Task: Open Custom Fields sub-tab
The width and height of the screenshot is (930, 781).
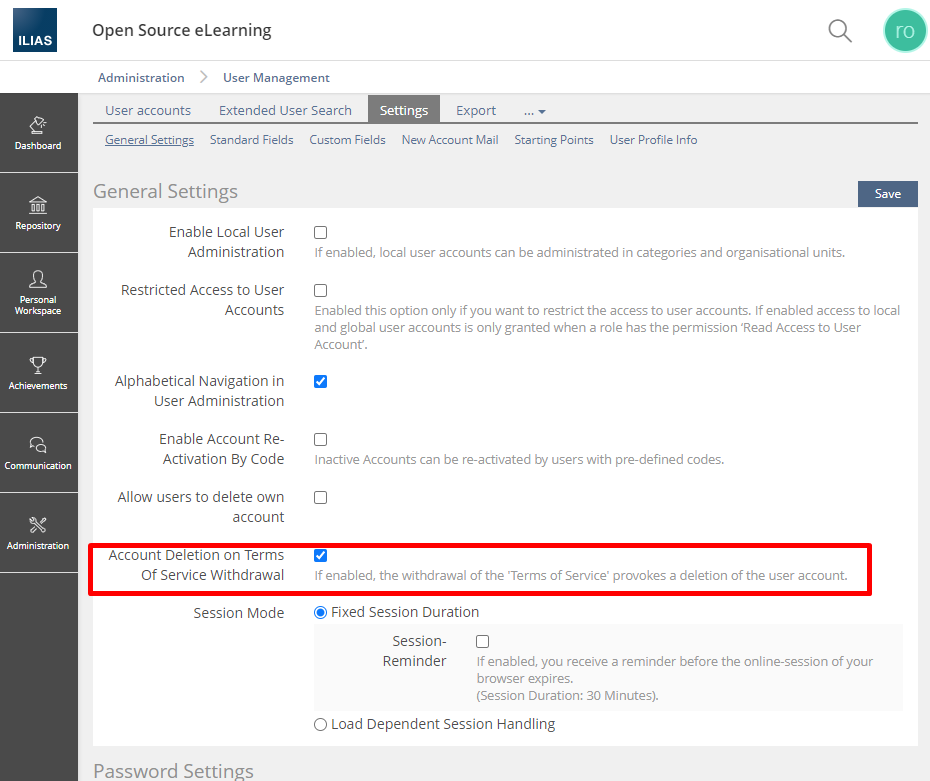Action: pyautogui.click(x=347, y=140)
